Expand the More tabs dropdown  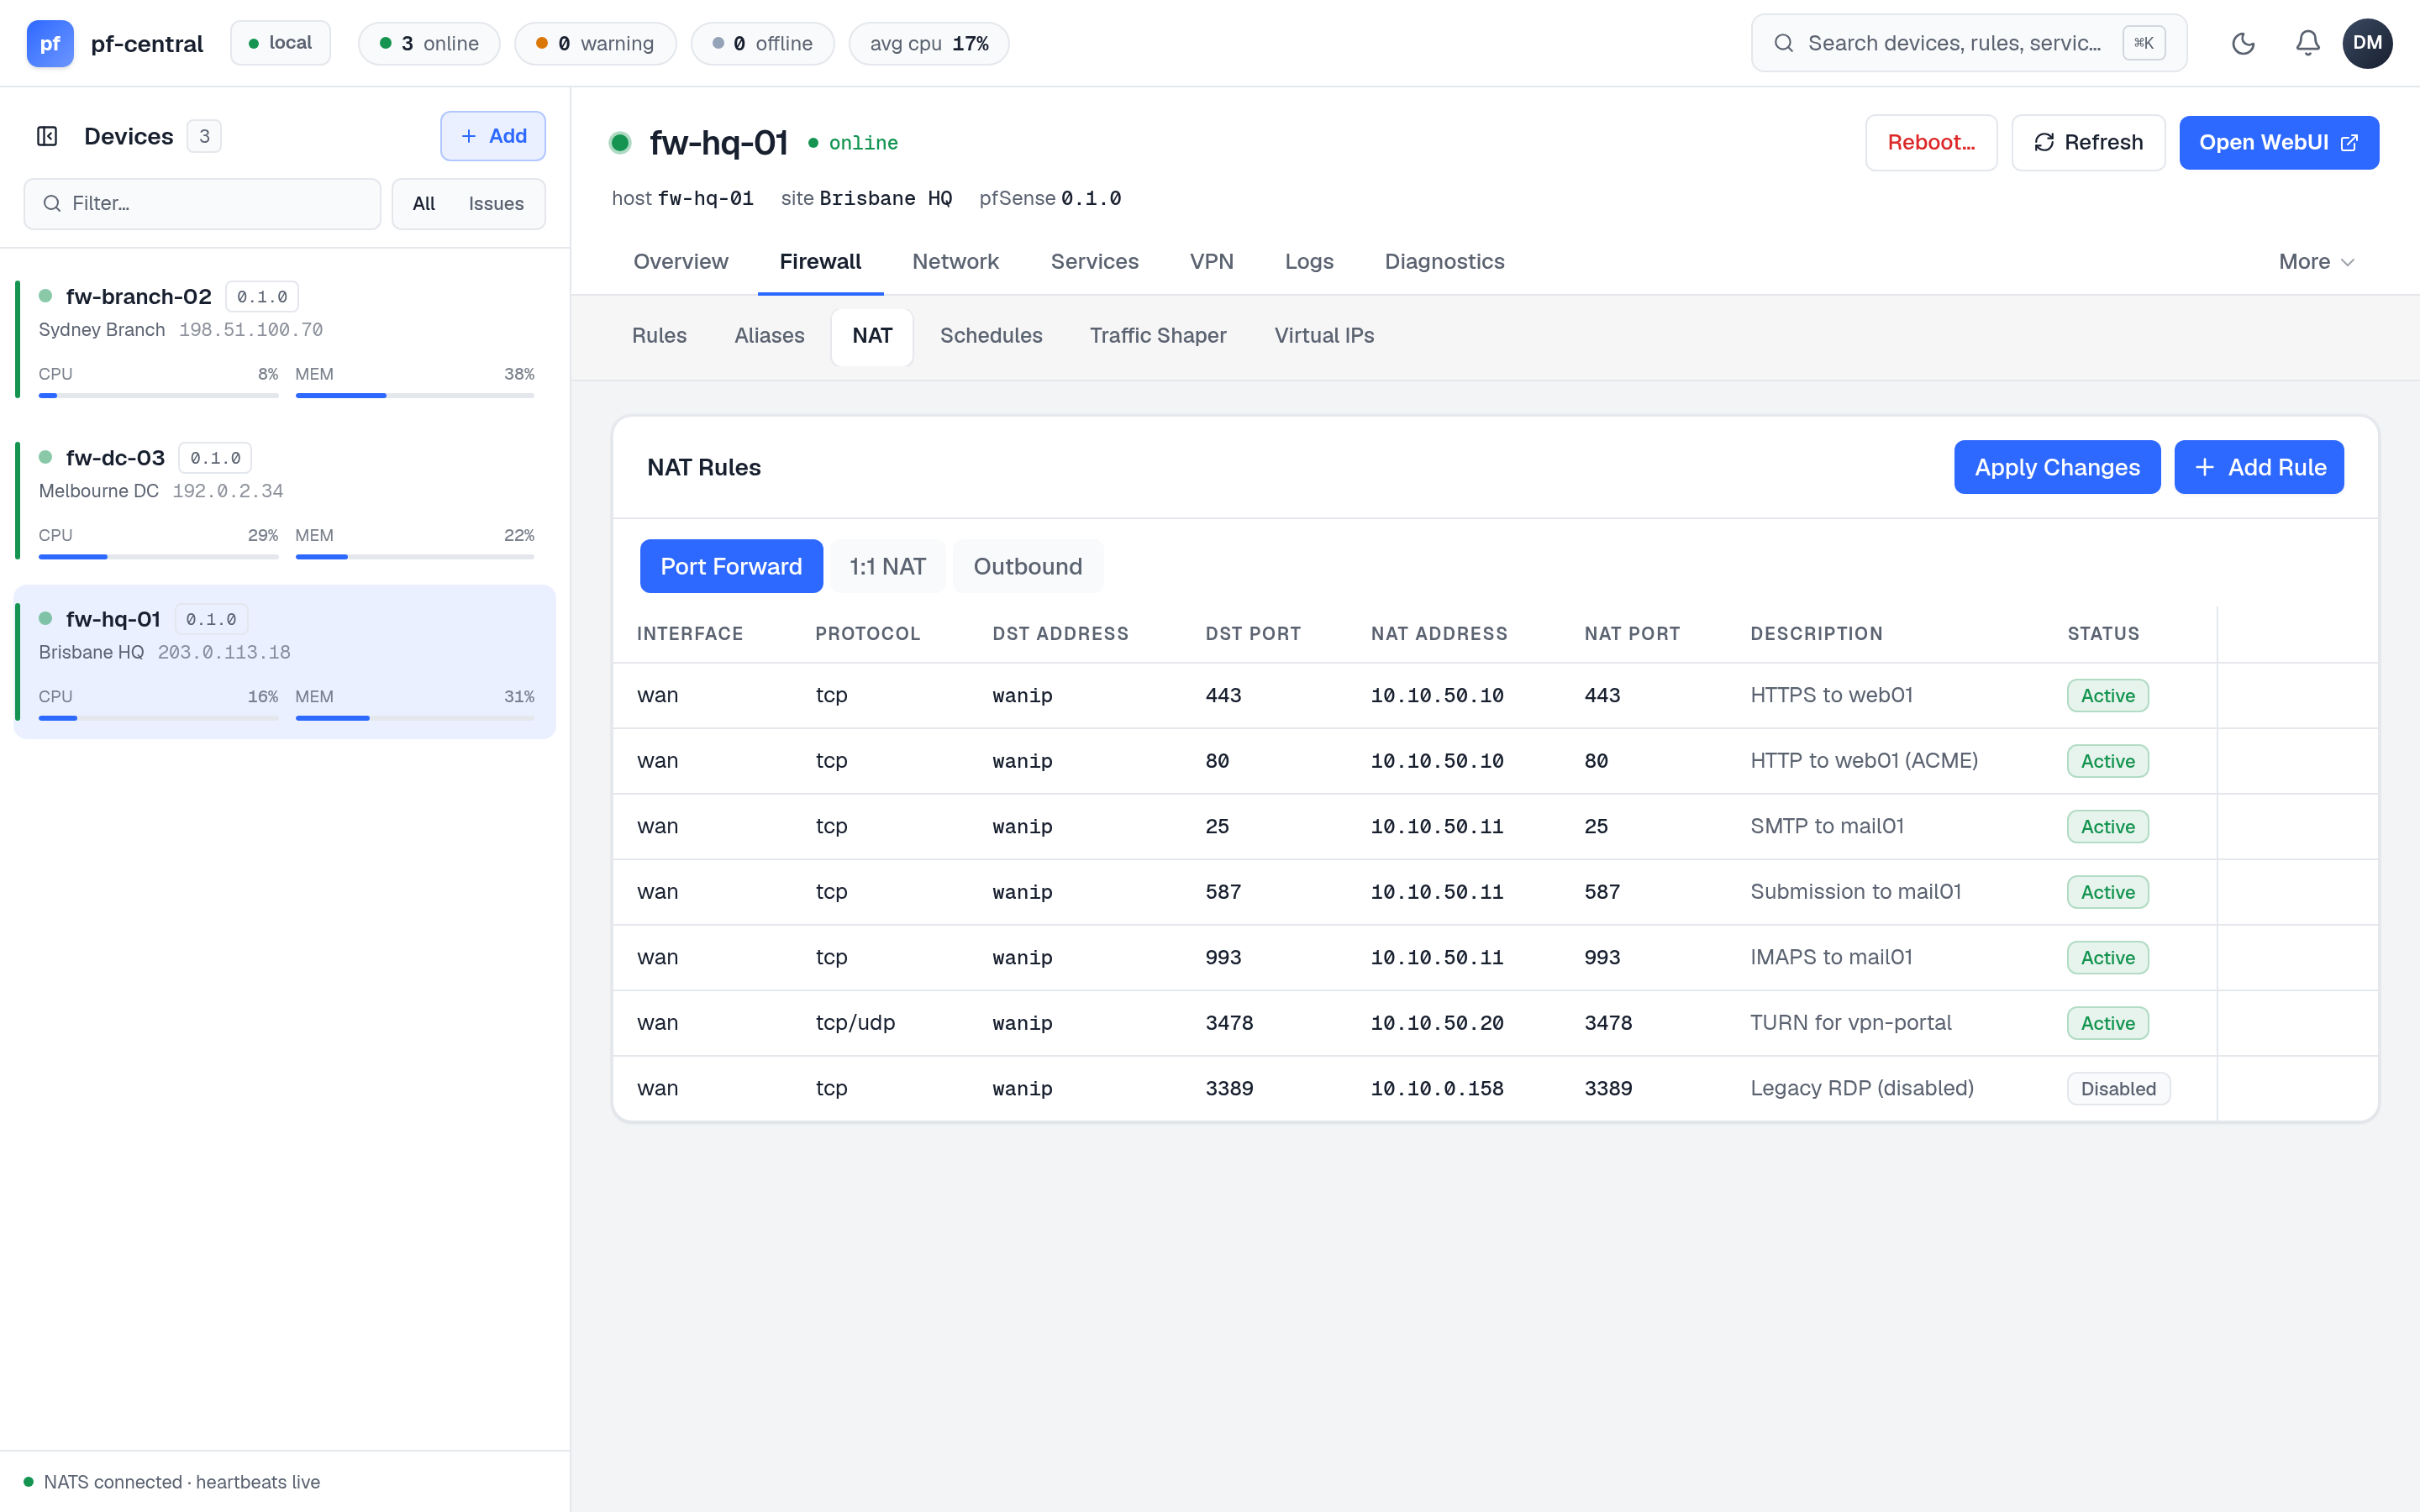coord(2316,261)
